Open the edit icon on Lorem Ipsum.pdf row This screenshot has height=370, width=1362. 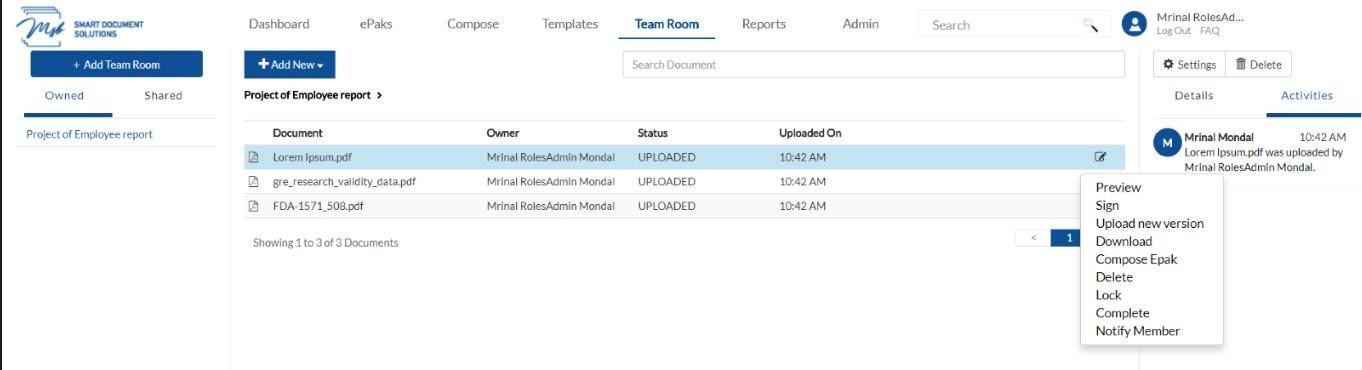(x=1101, y=157)
